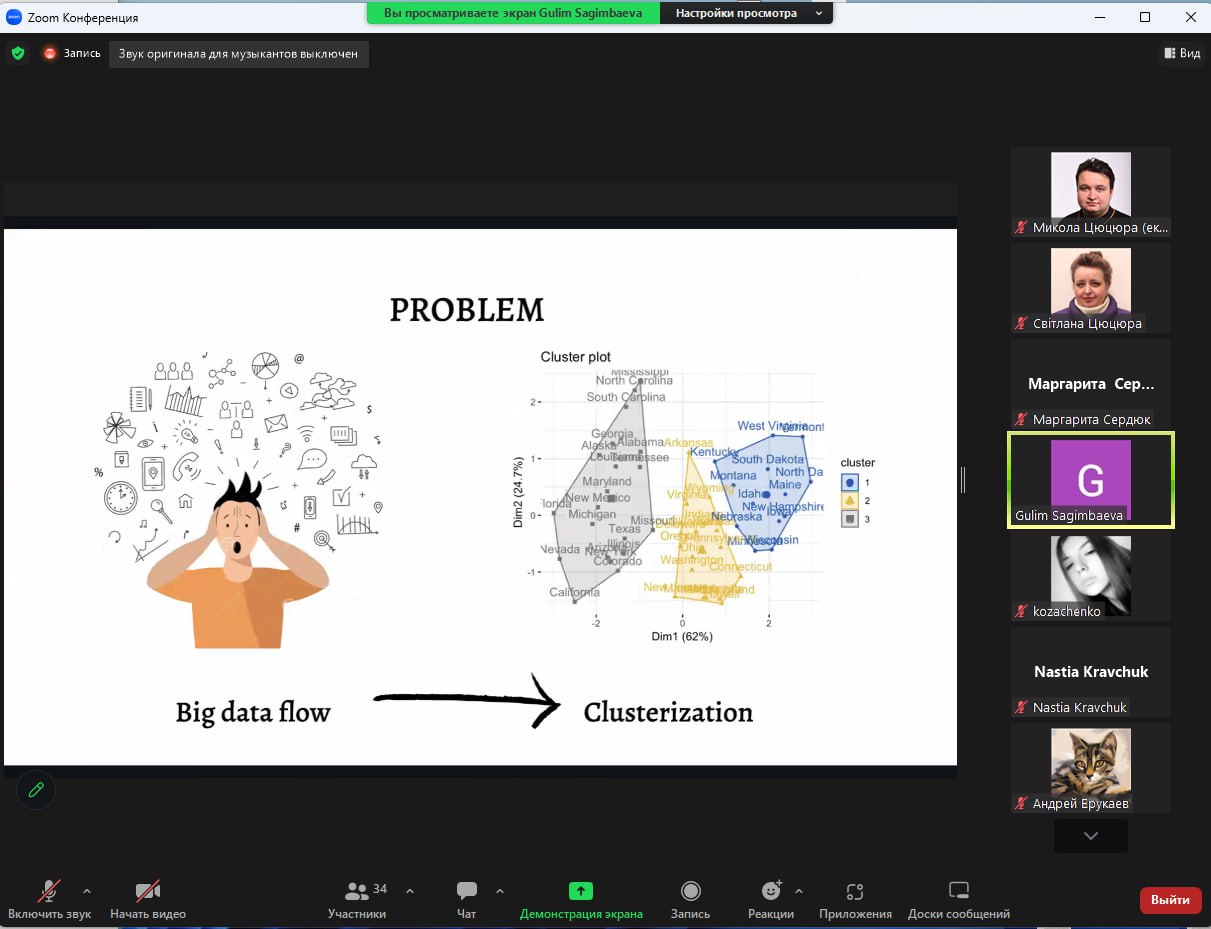Toggle recording with the Запись button
The width and height of the screenshot is (1211, 929).
[x=690, y=891]
